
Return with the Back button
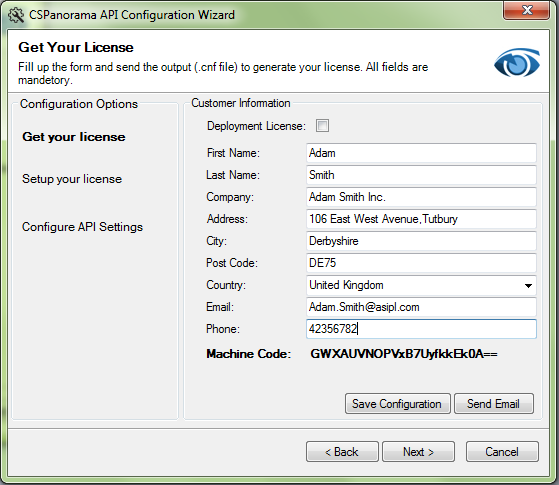coord(342,452)
